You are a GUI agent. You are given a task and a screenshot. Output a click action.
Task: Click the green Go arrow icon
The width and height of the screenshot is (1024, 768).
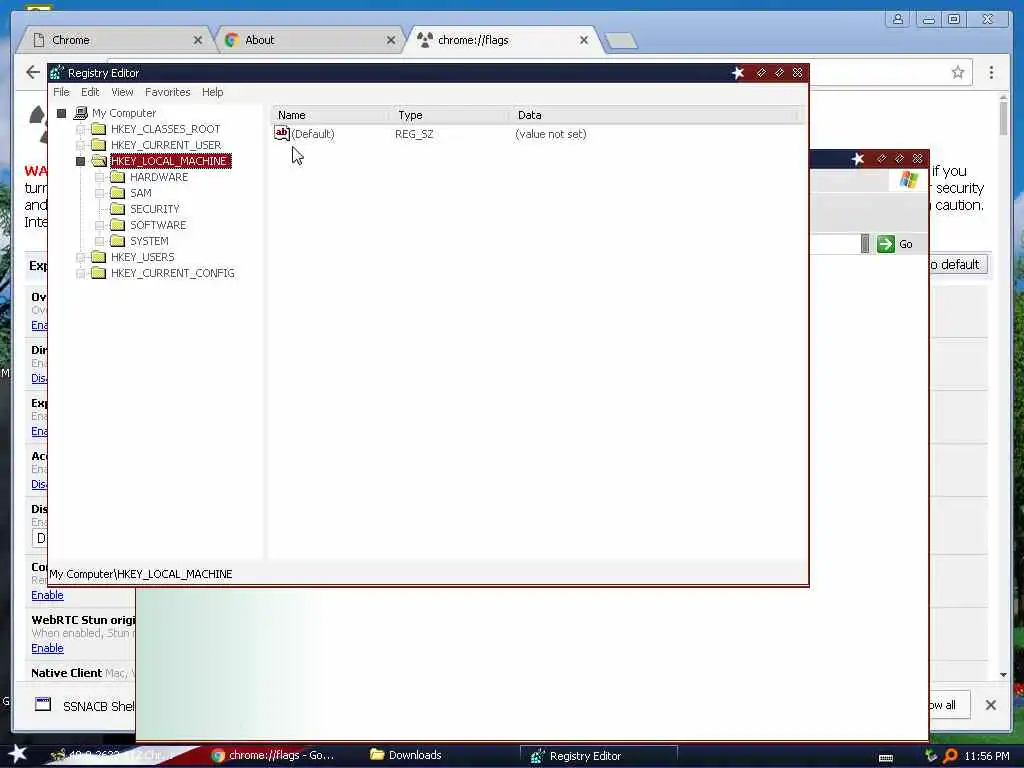(886, 244)
